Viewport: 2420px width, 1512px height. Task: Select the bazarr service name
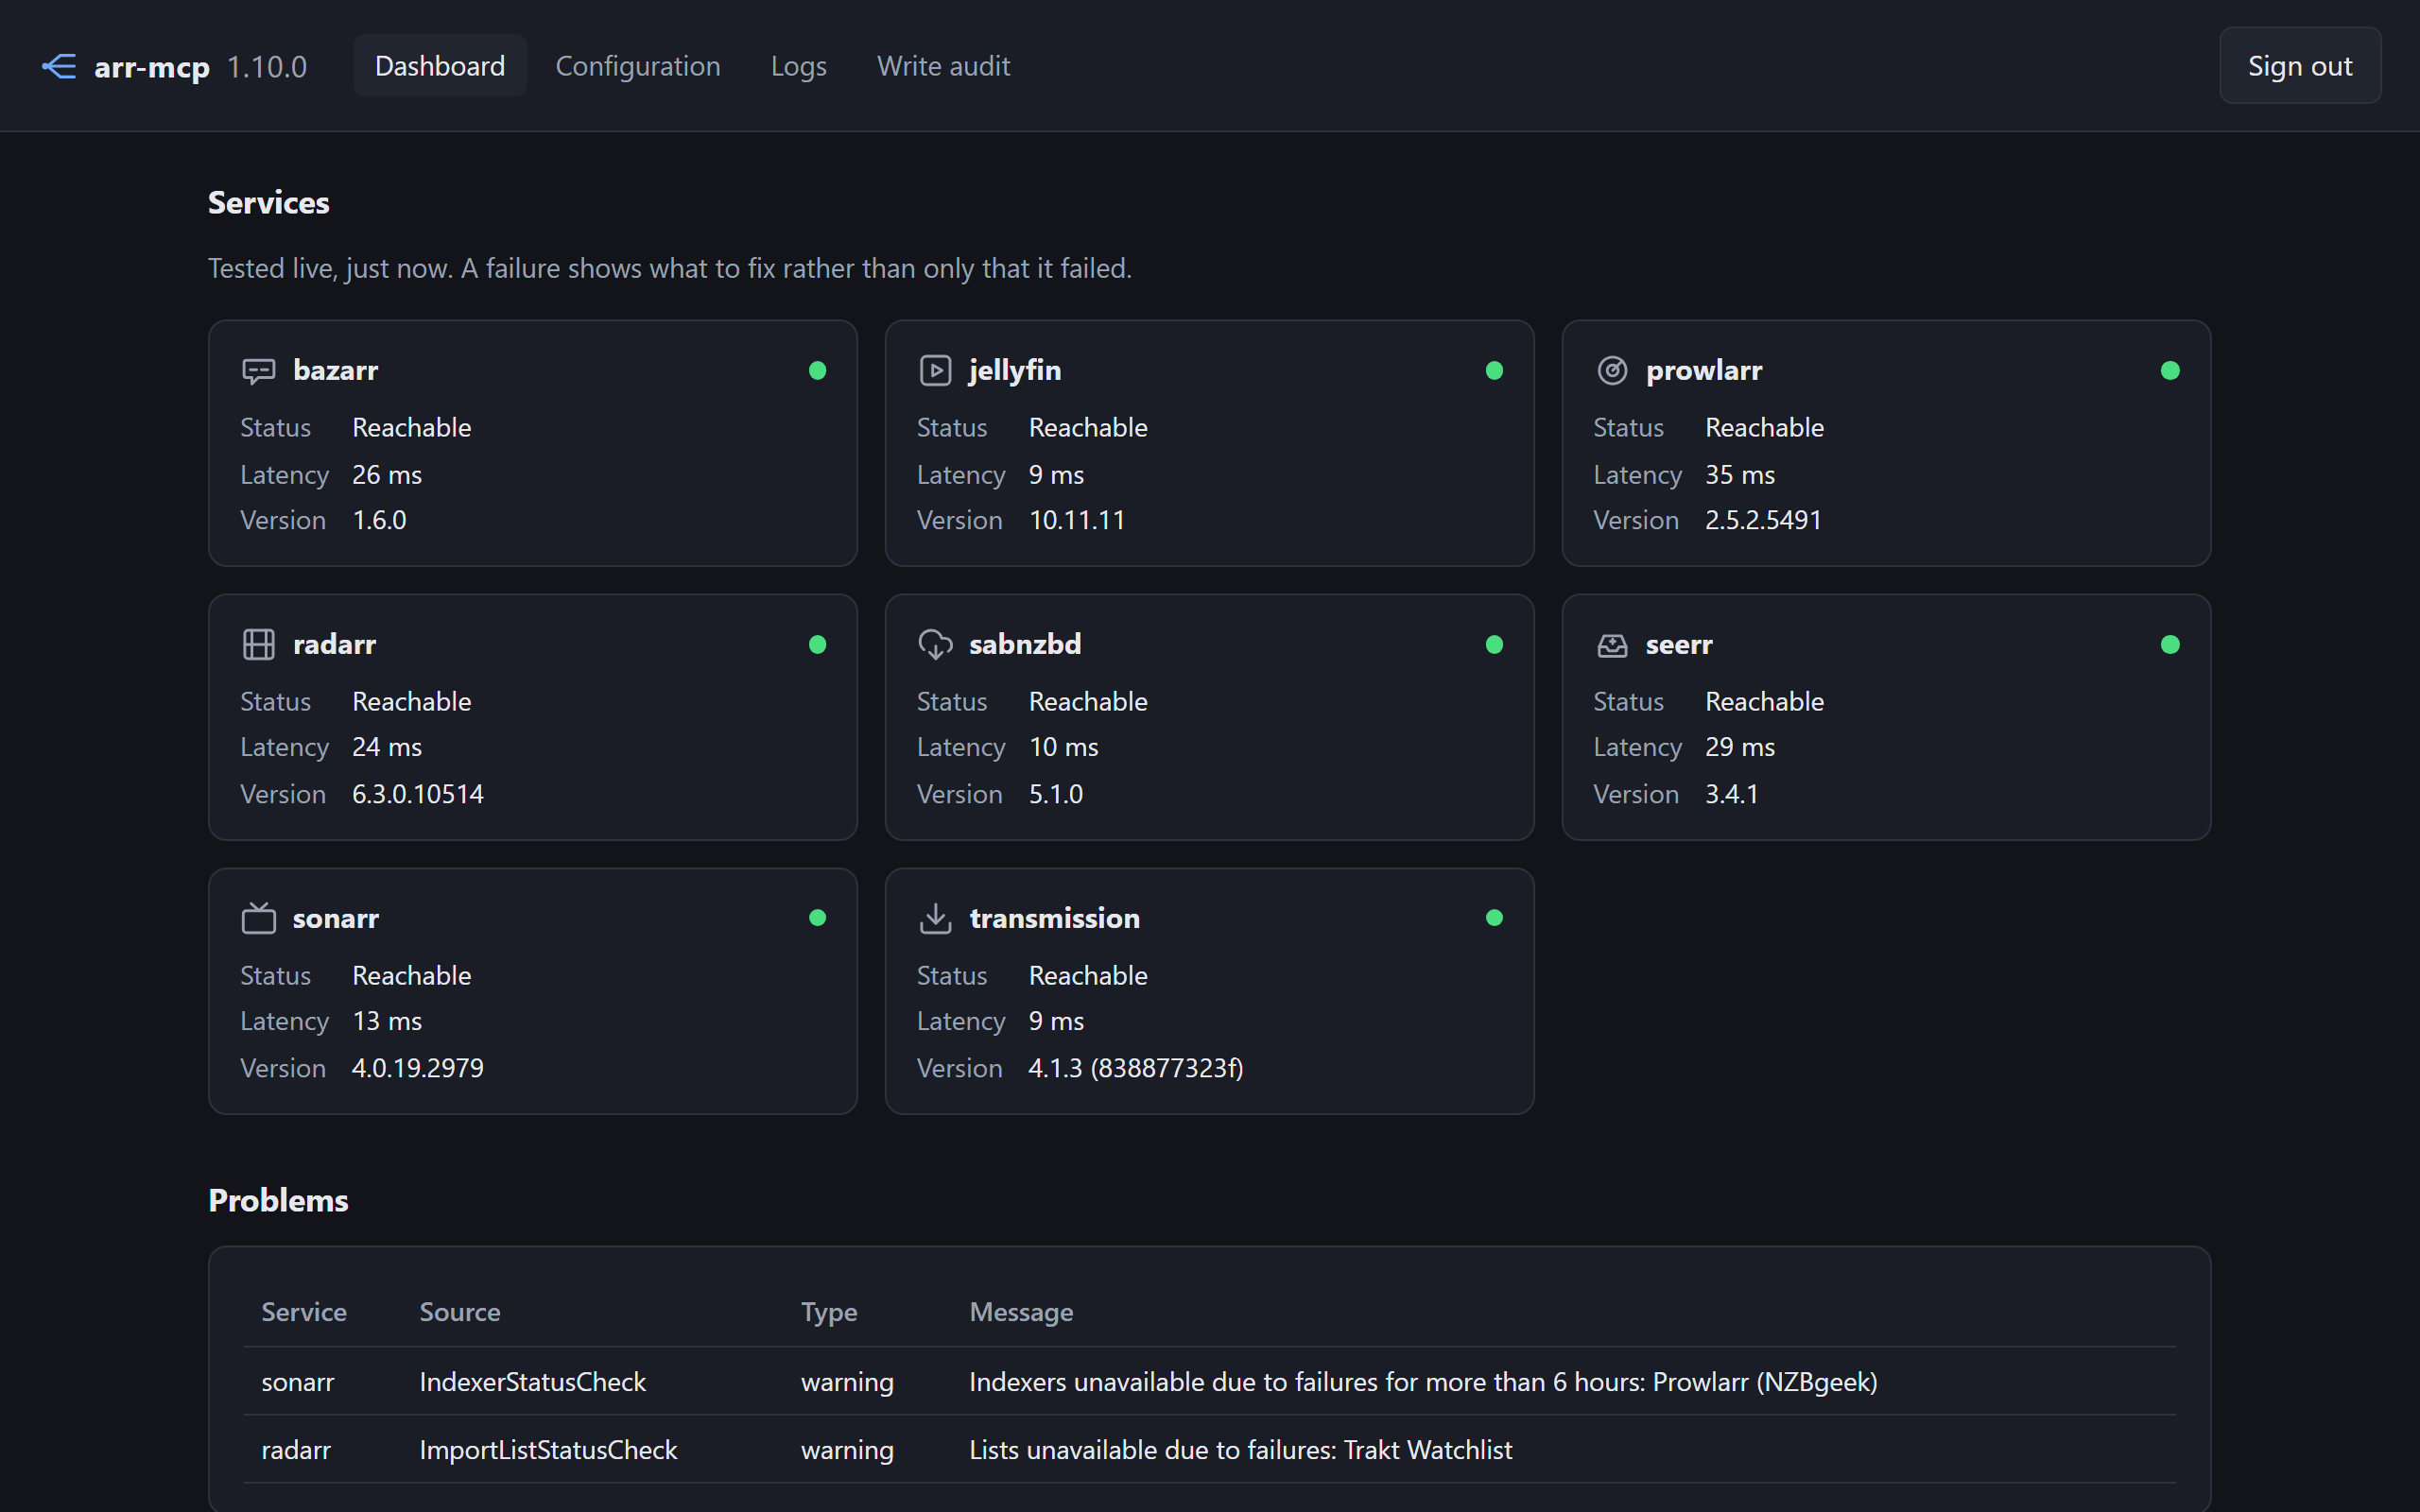click(x=335, y=371)
